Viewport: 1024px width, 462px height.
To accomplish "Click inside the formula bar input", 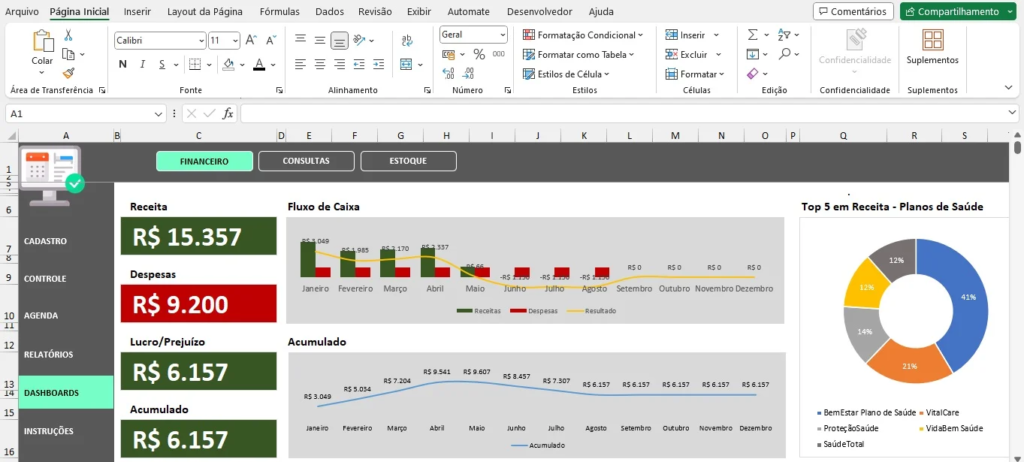I will [x=620, y=114].
